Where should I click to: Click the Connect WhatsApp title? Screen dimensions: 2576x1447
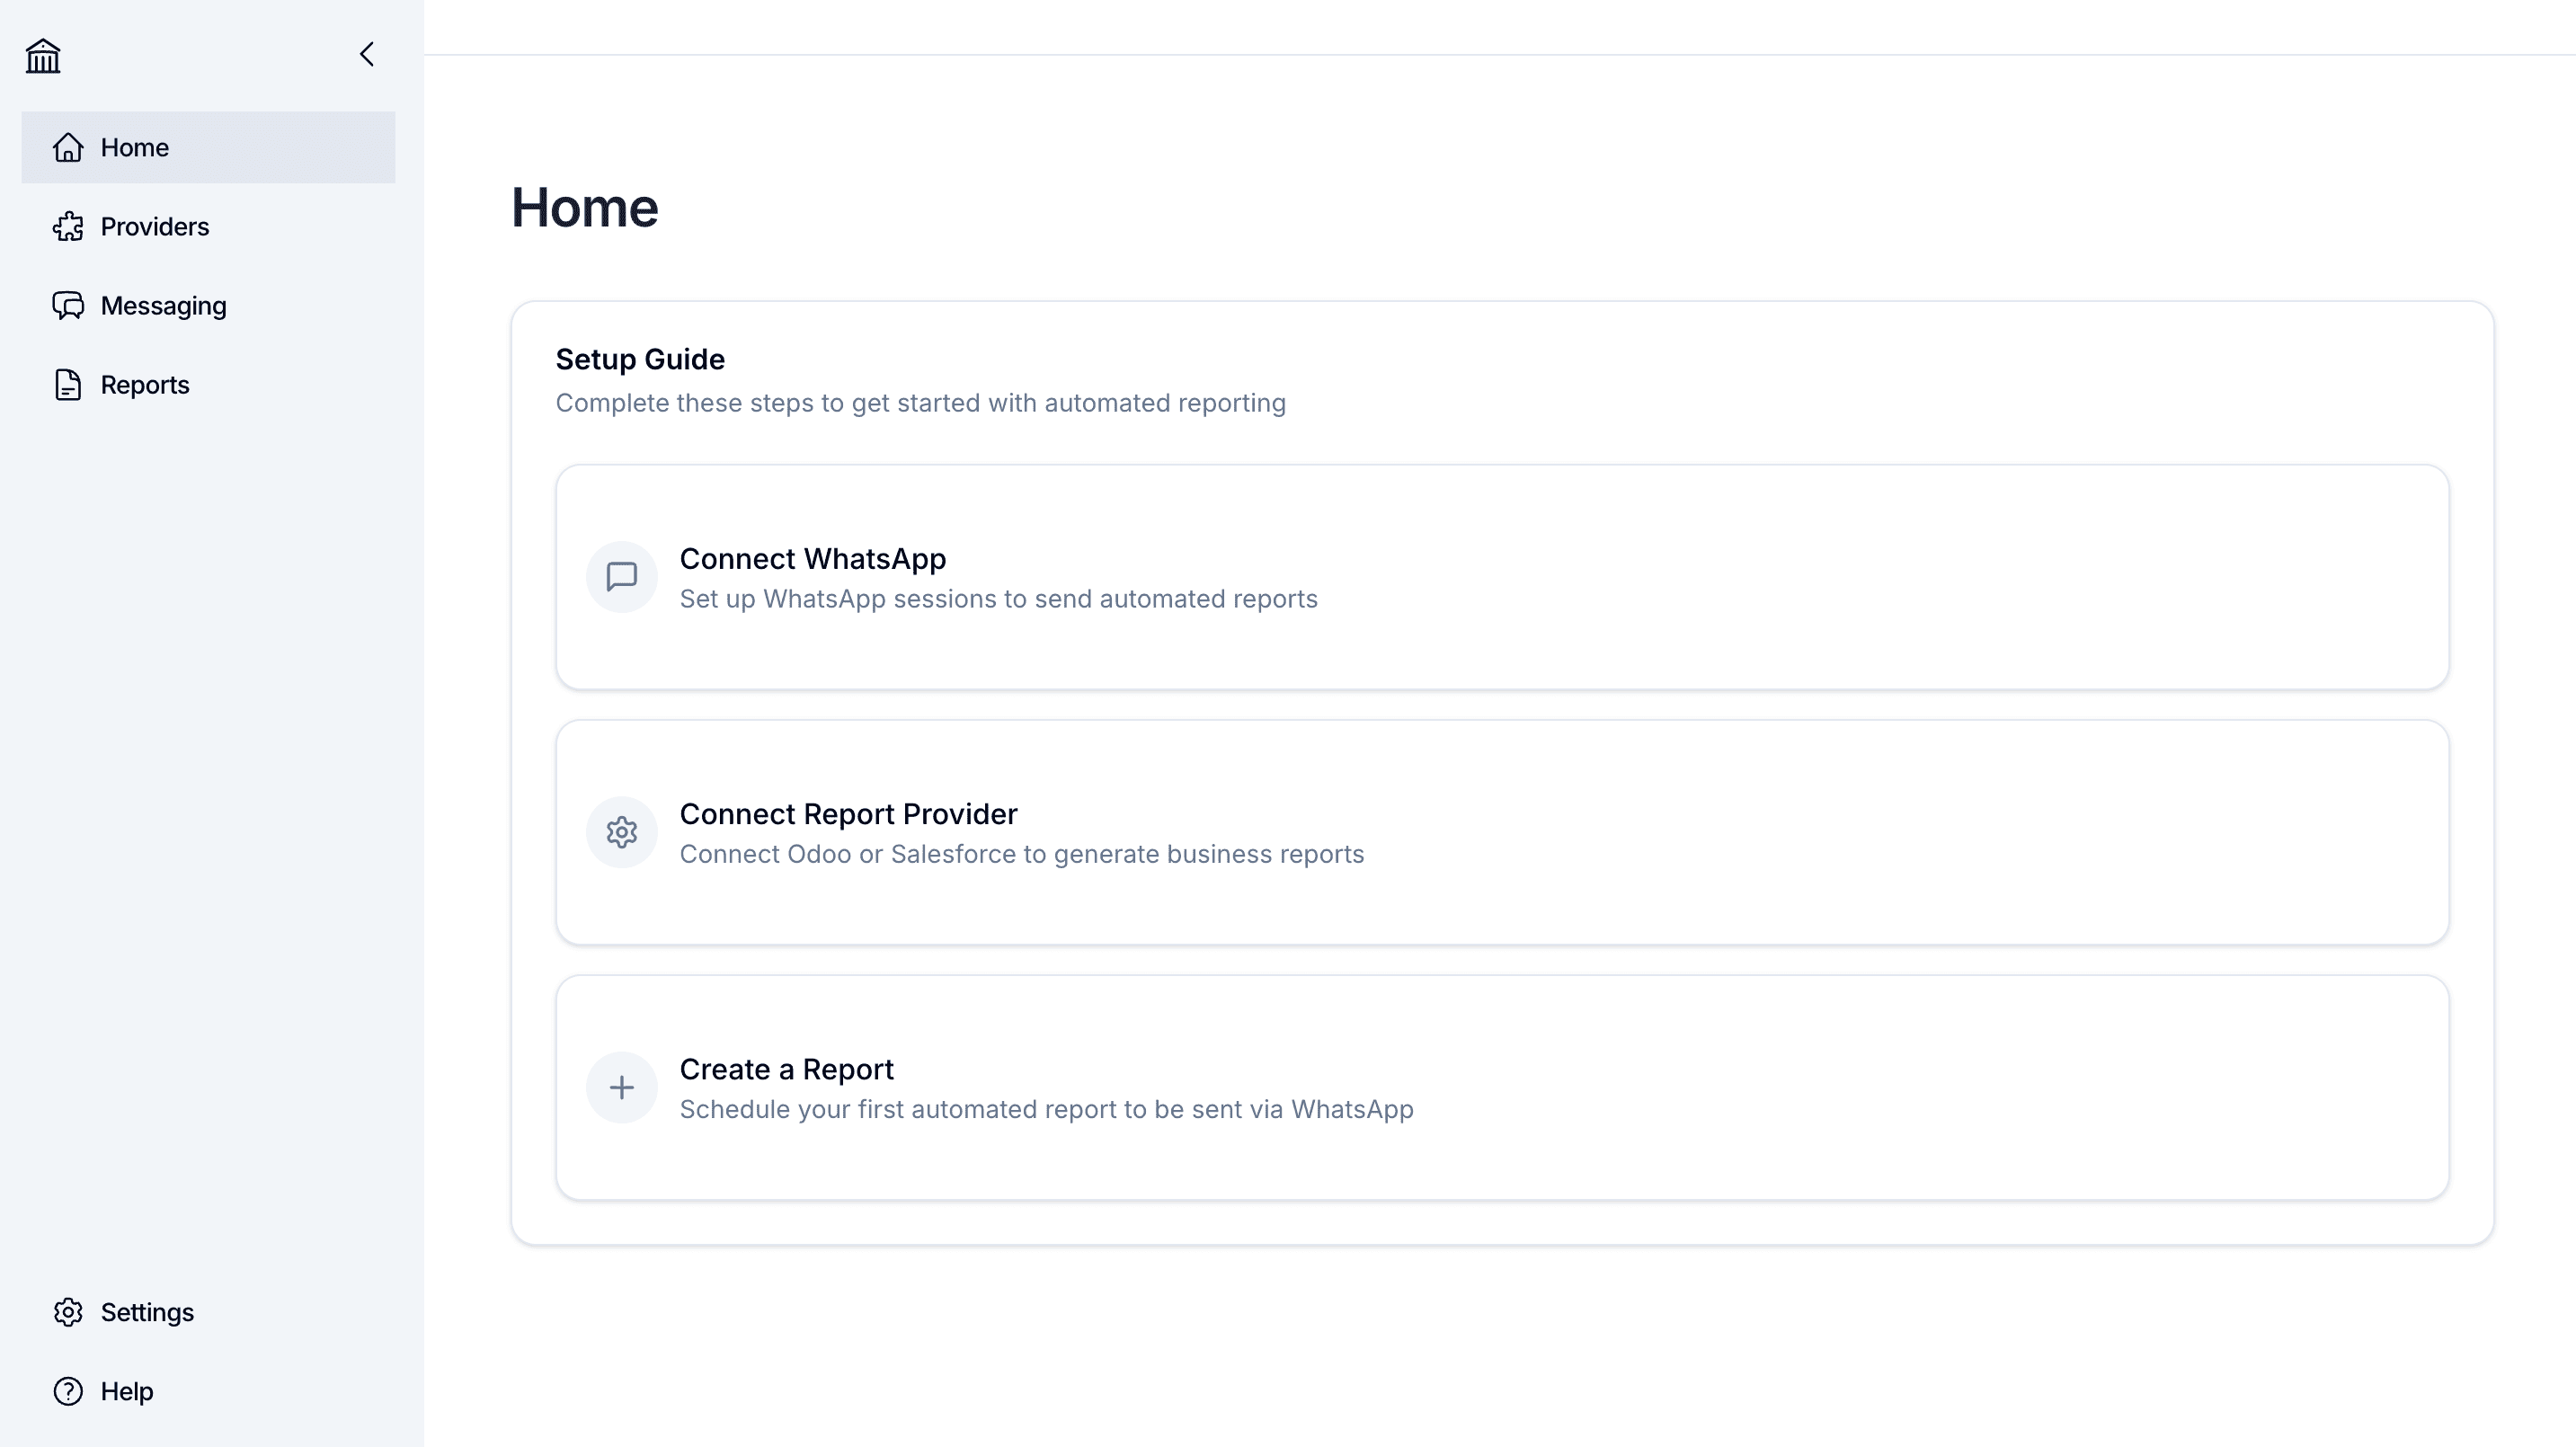(x=812, y=559)
